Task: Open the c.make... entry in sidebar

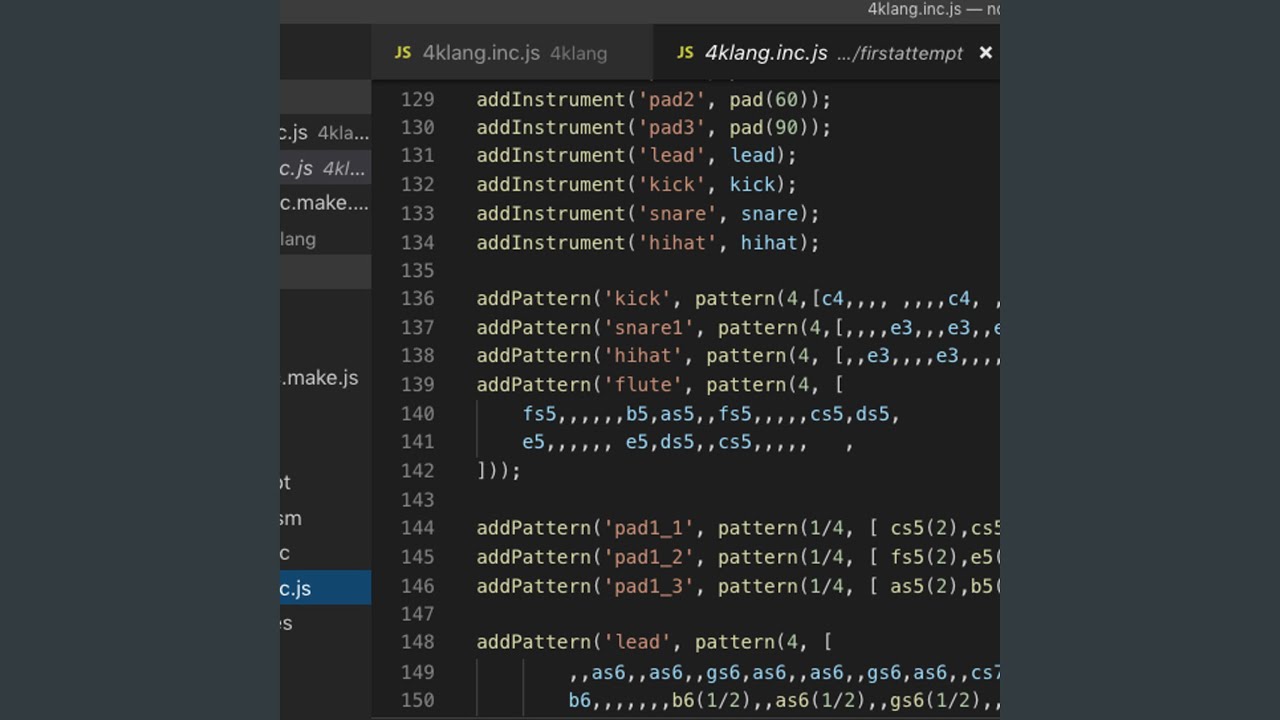Action: 325,203
